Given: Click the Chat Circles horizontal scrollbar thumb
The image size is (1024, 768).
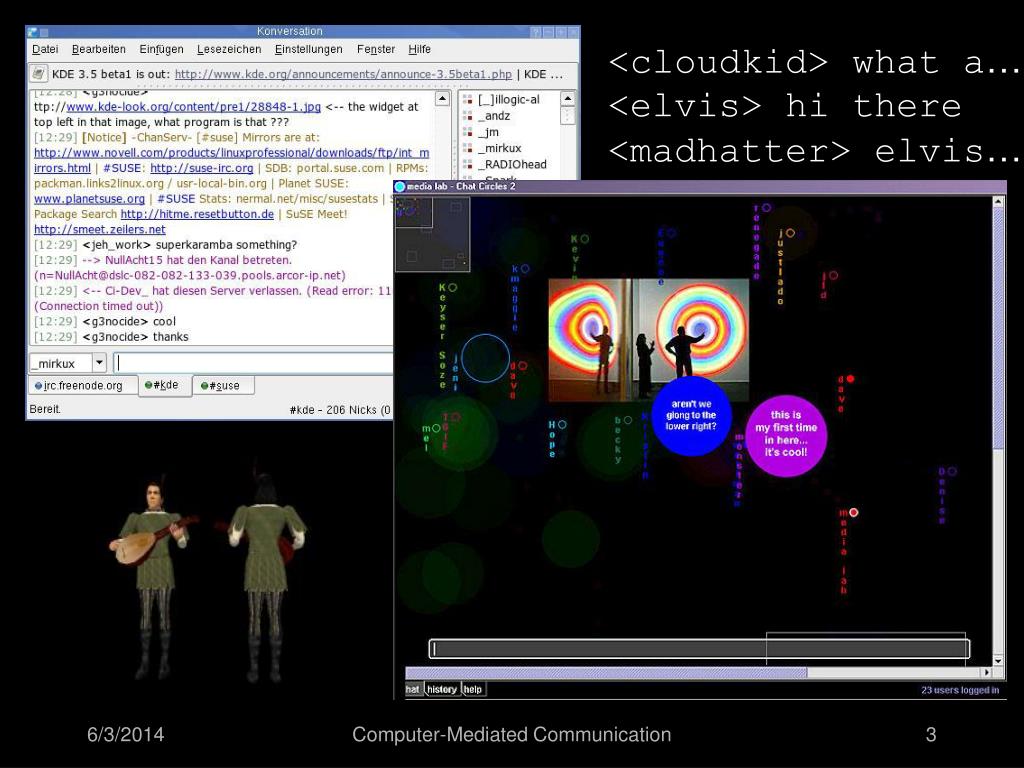Looking at the screenshot, I should [x=607, y=672].
